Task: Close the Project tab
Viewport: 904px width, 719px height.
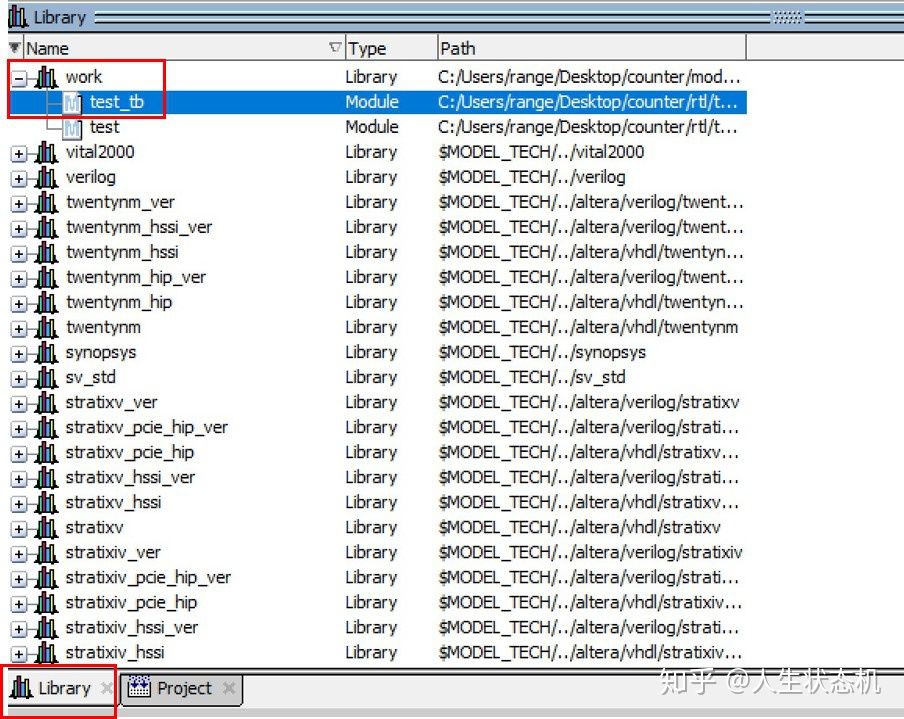Action: tap(229, 688)
